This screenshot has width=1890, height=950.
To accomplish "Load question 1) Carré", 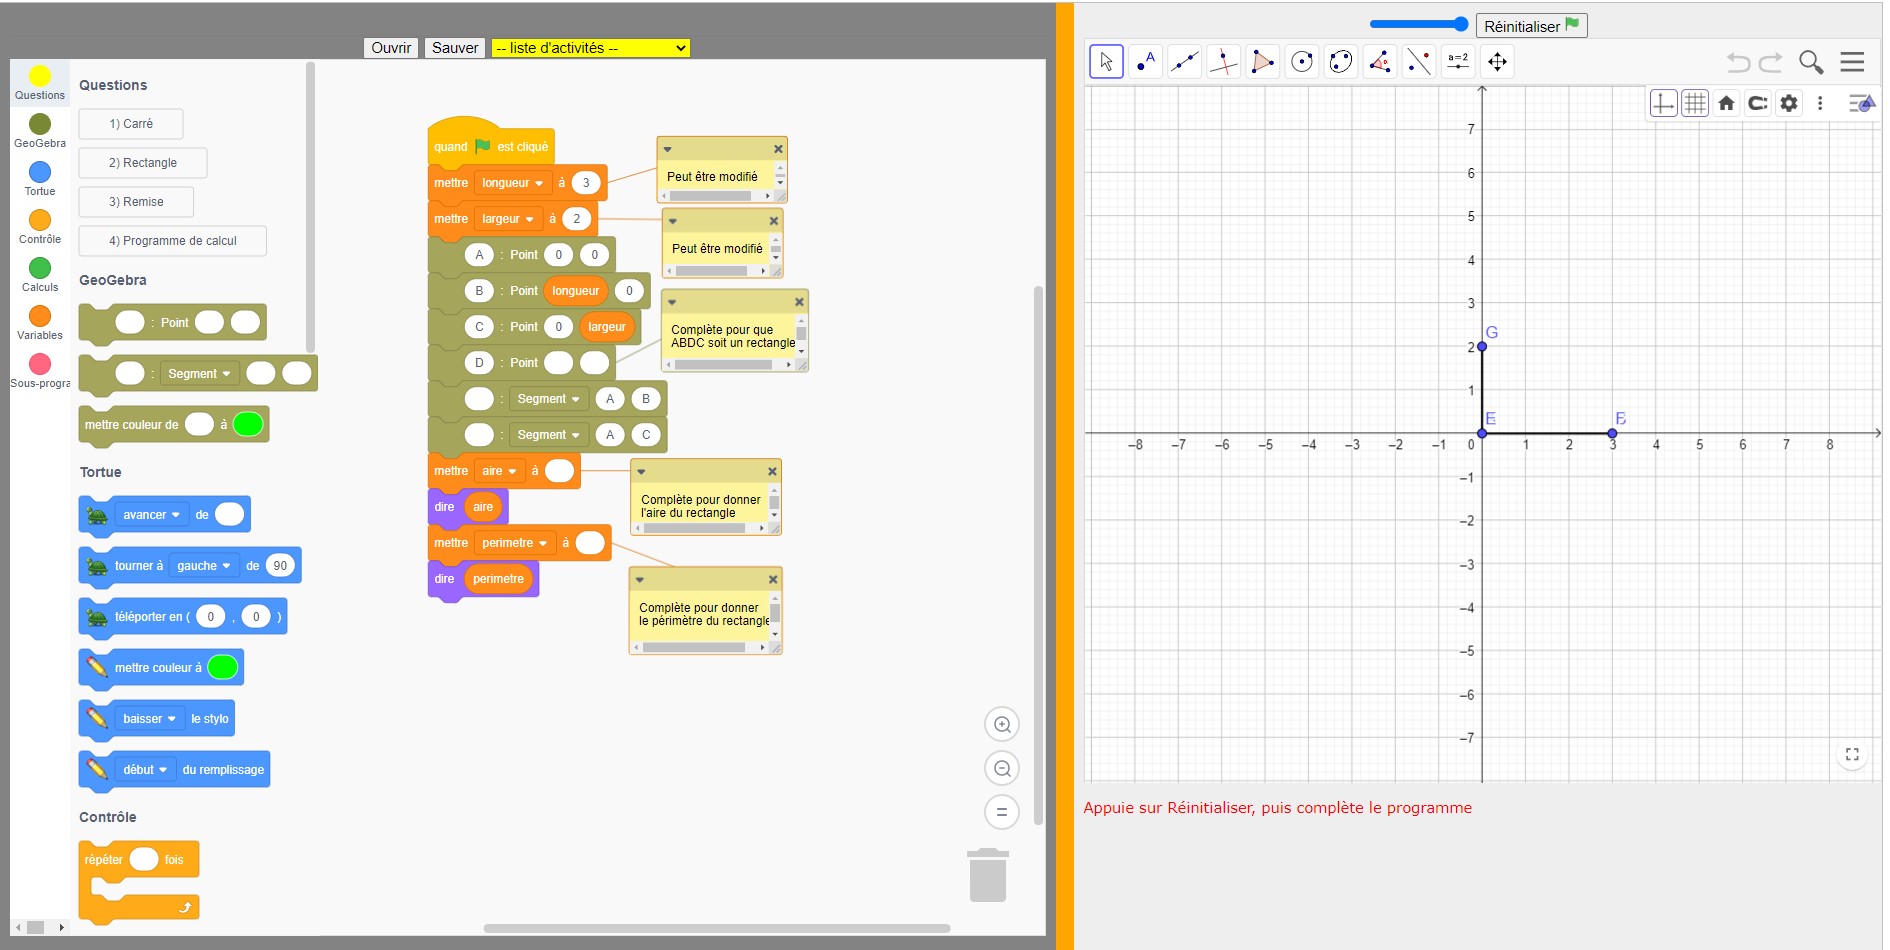I will coord(131,124).
